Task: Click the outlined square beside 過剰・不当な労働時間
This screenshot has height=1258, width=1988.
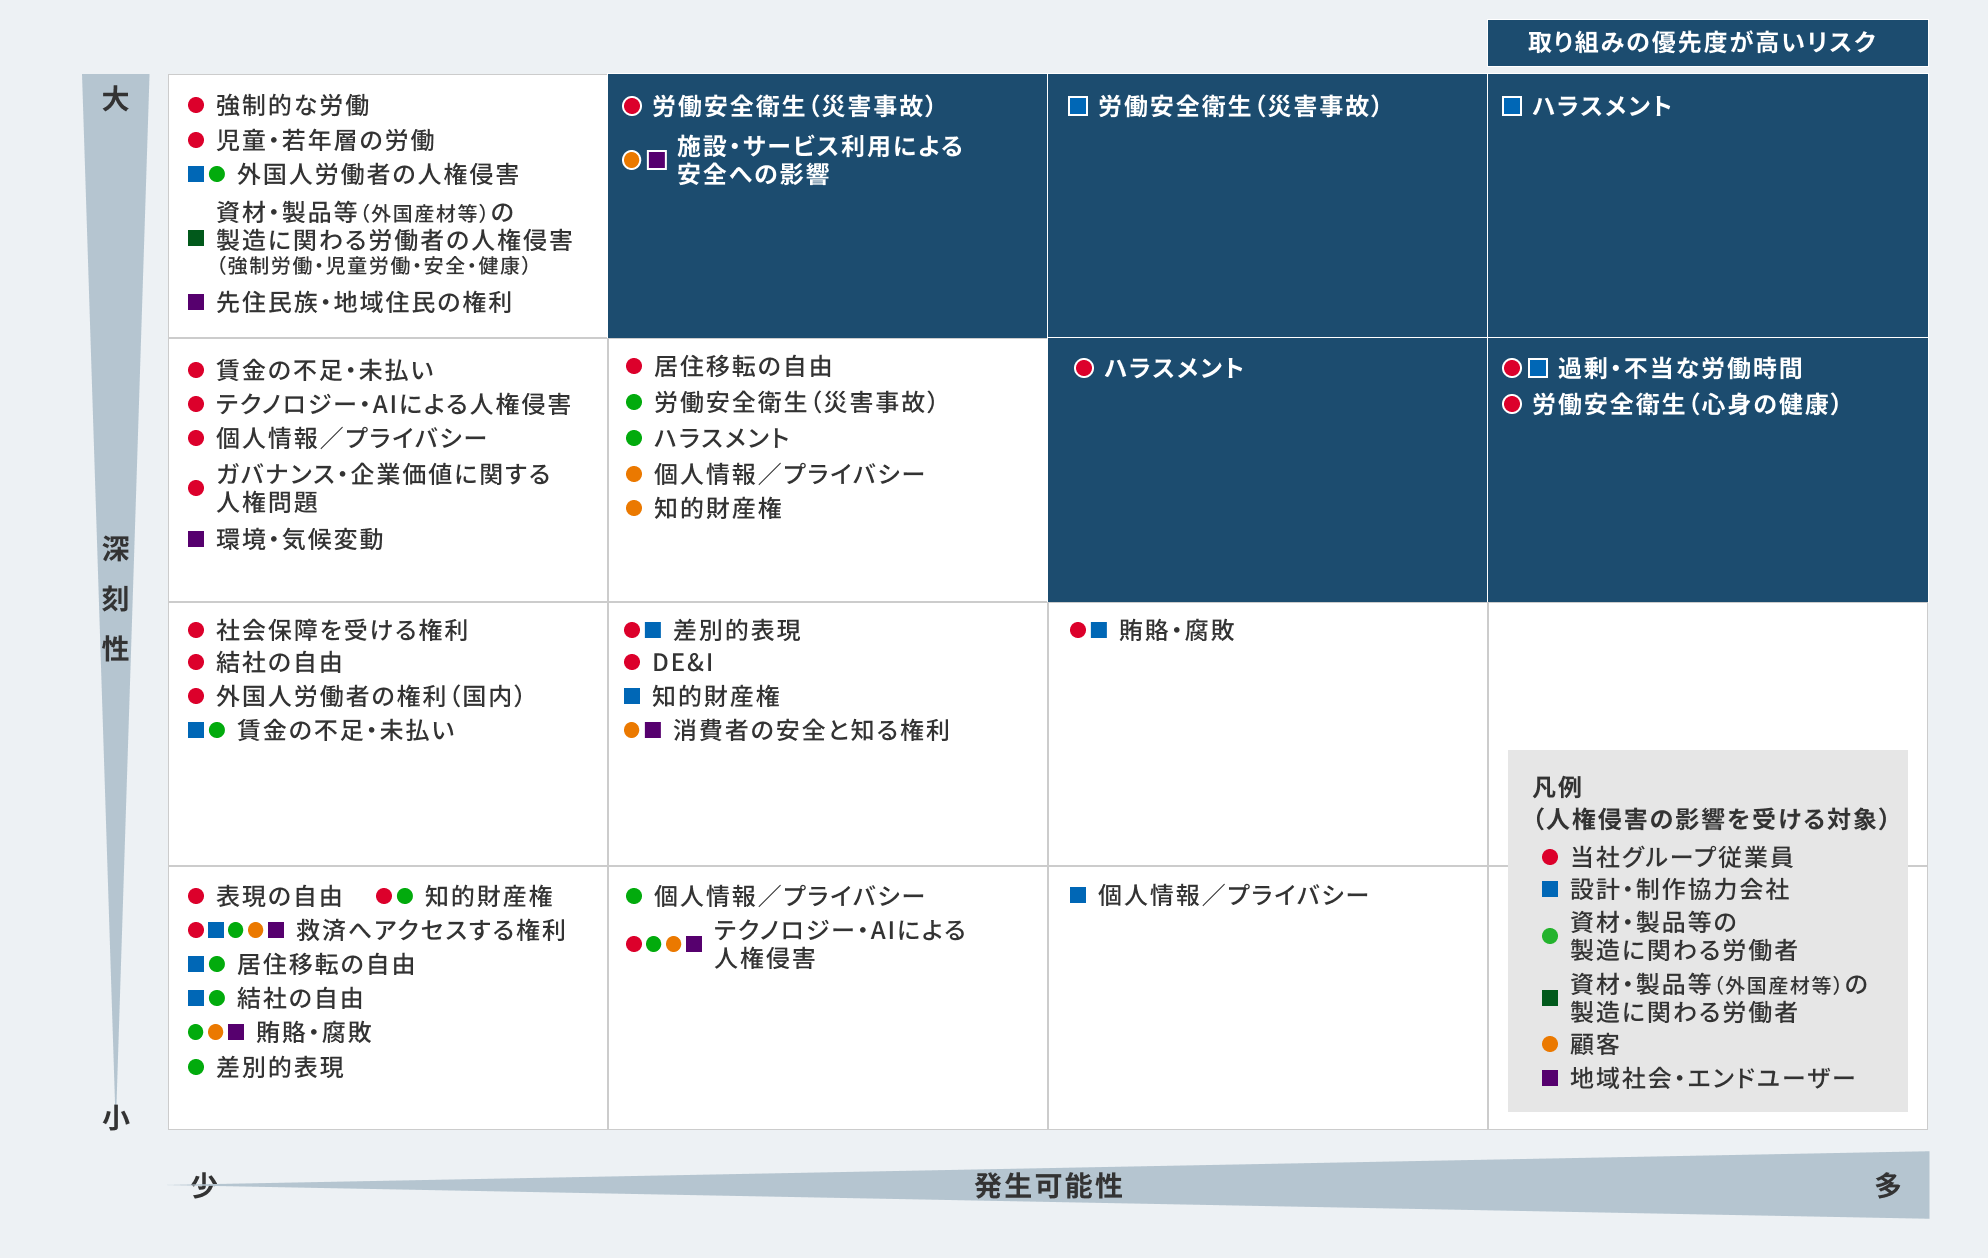Action: pos(1538,368)
